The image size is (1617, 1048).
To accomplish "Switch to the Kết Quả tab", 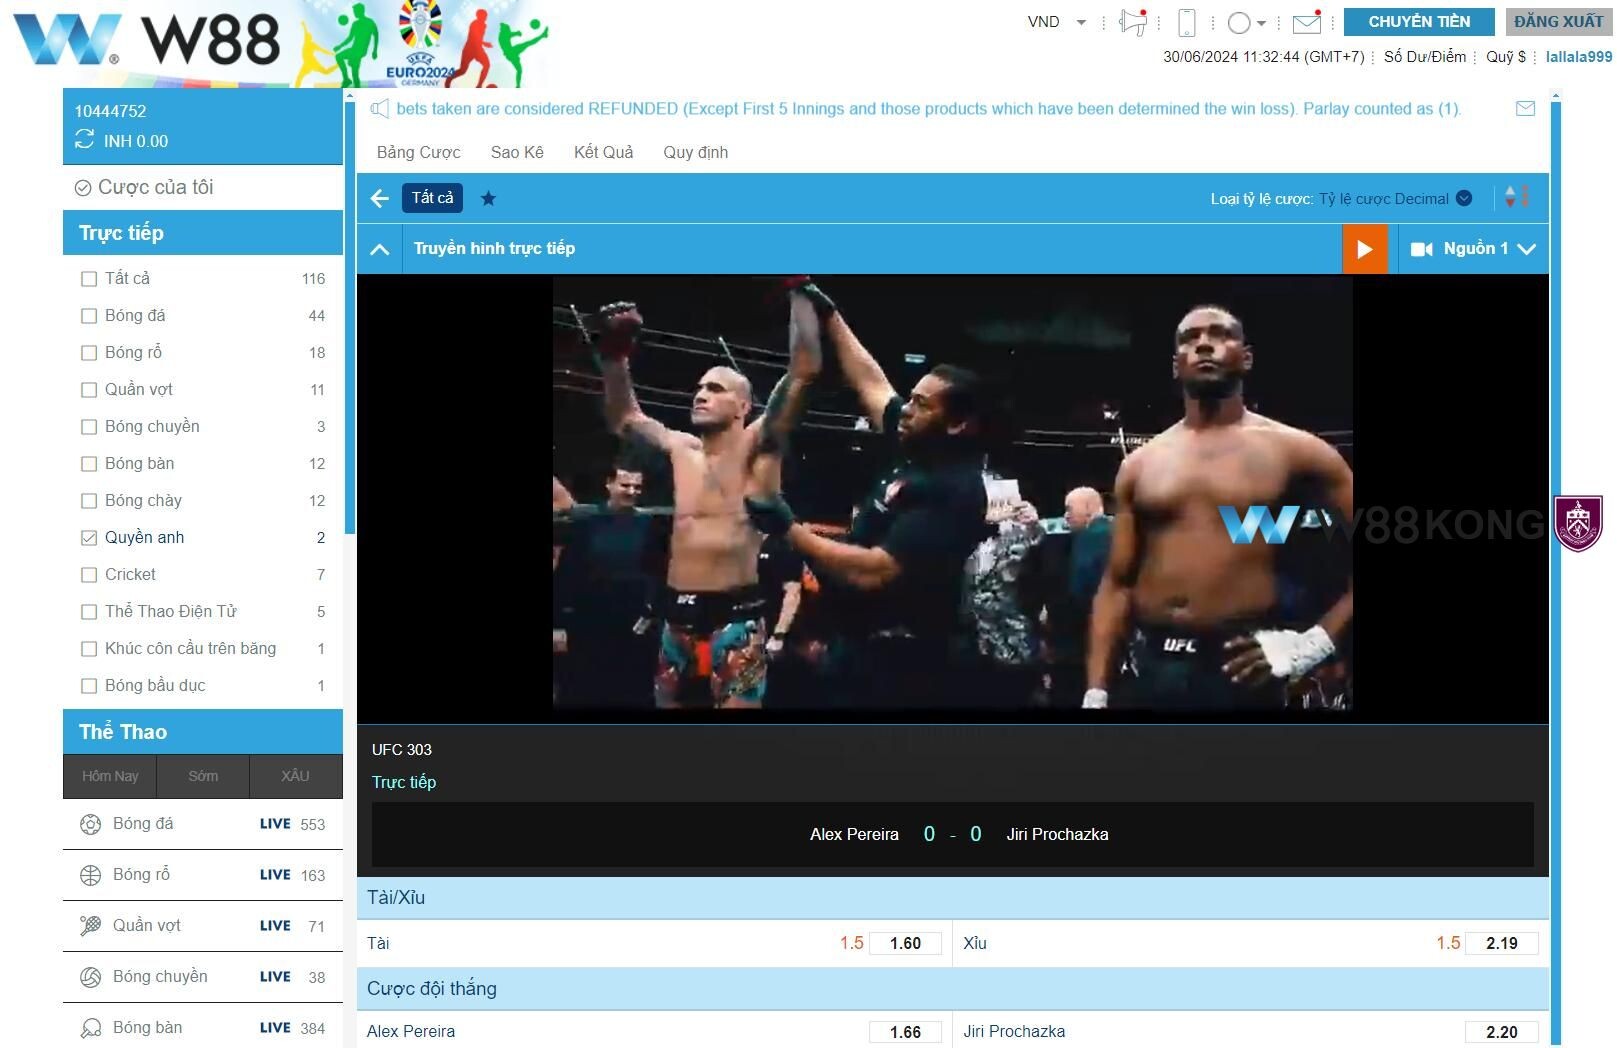I will pos(603,152).
